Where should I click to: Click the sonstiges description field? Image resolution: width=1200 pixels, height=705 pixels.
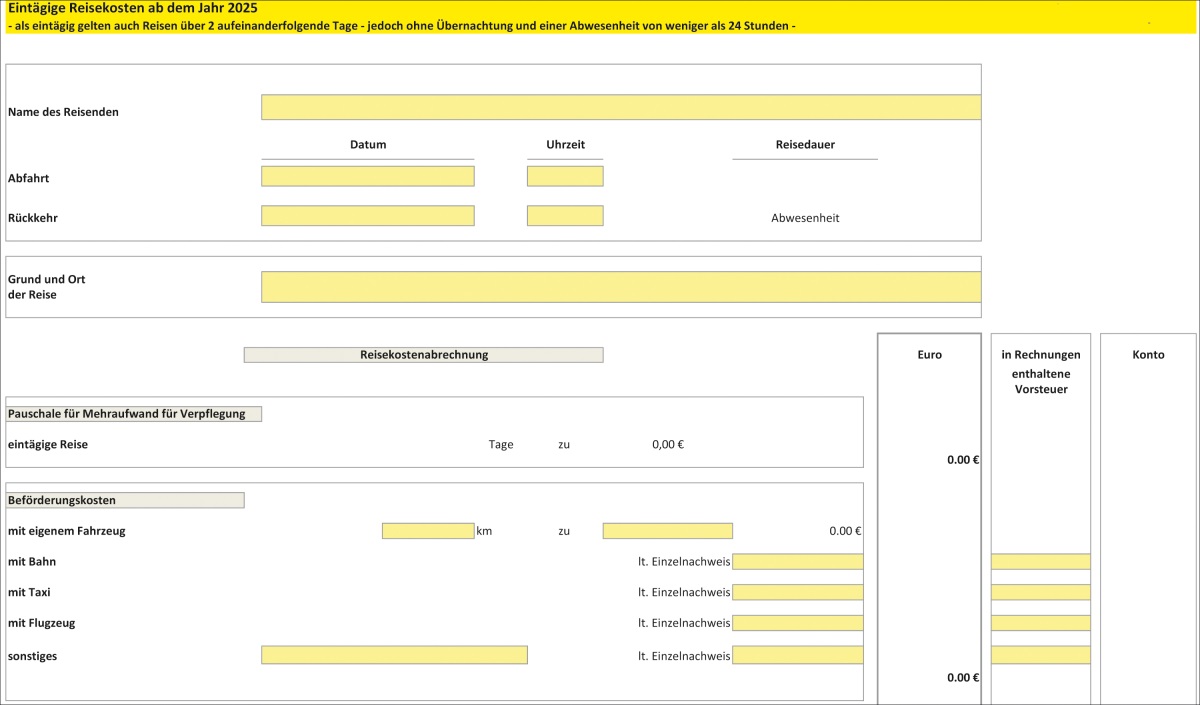pyautogui.click(x=394, y=655)
